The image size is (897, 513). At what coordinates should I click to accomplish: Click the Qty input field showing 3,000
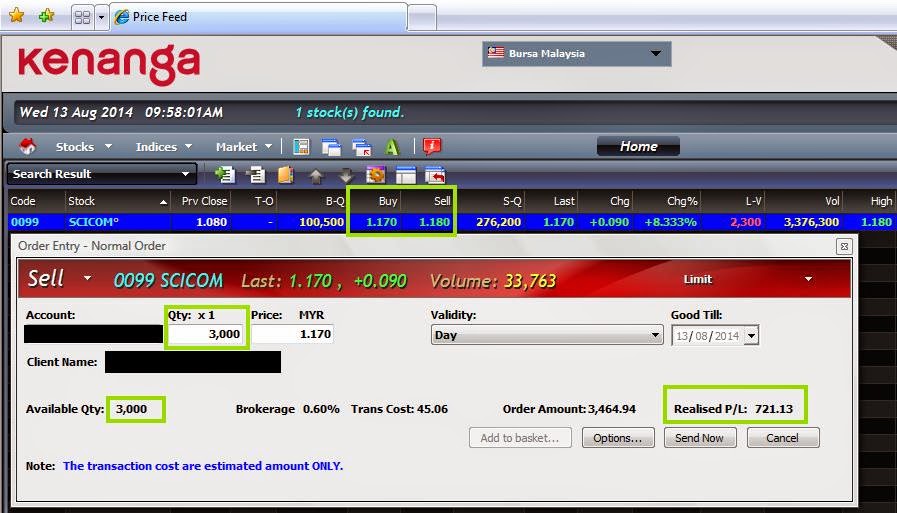[207, 334]
